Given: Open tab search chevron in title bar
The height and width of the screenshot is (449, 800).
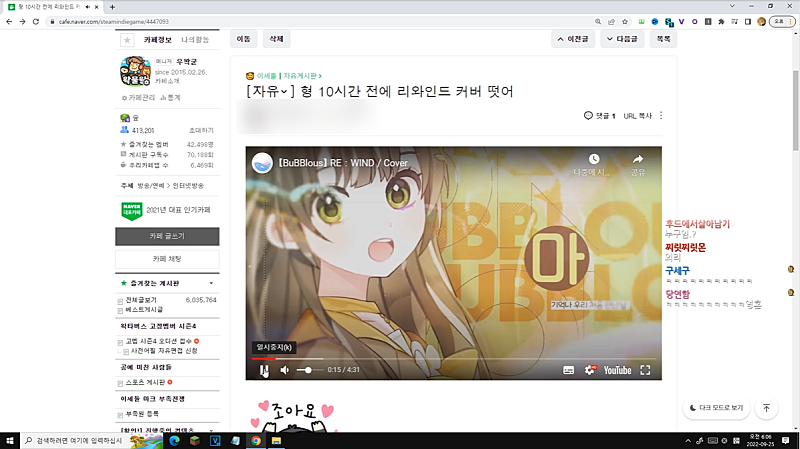Looking at the screenshot, I should point(732,6).
